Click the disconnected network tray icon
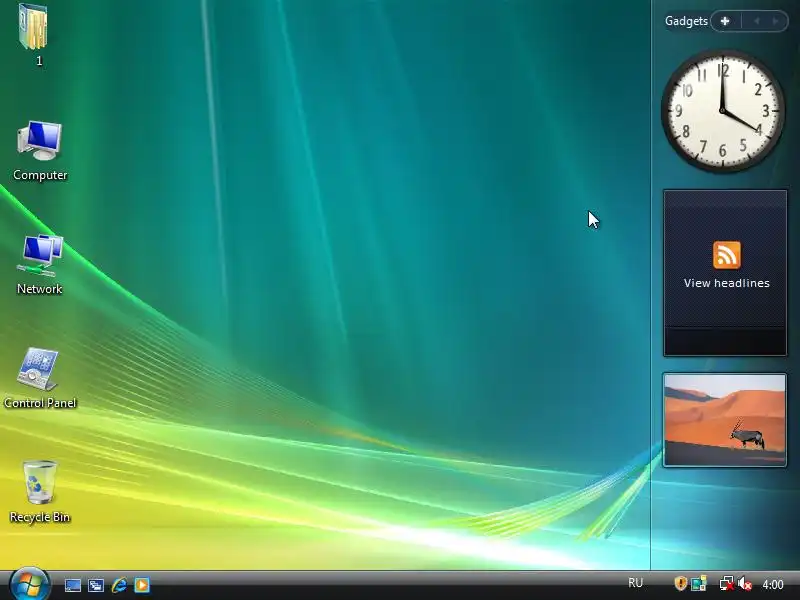Viewport: 800px width, 600px height. pos(726,583)
